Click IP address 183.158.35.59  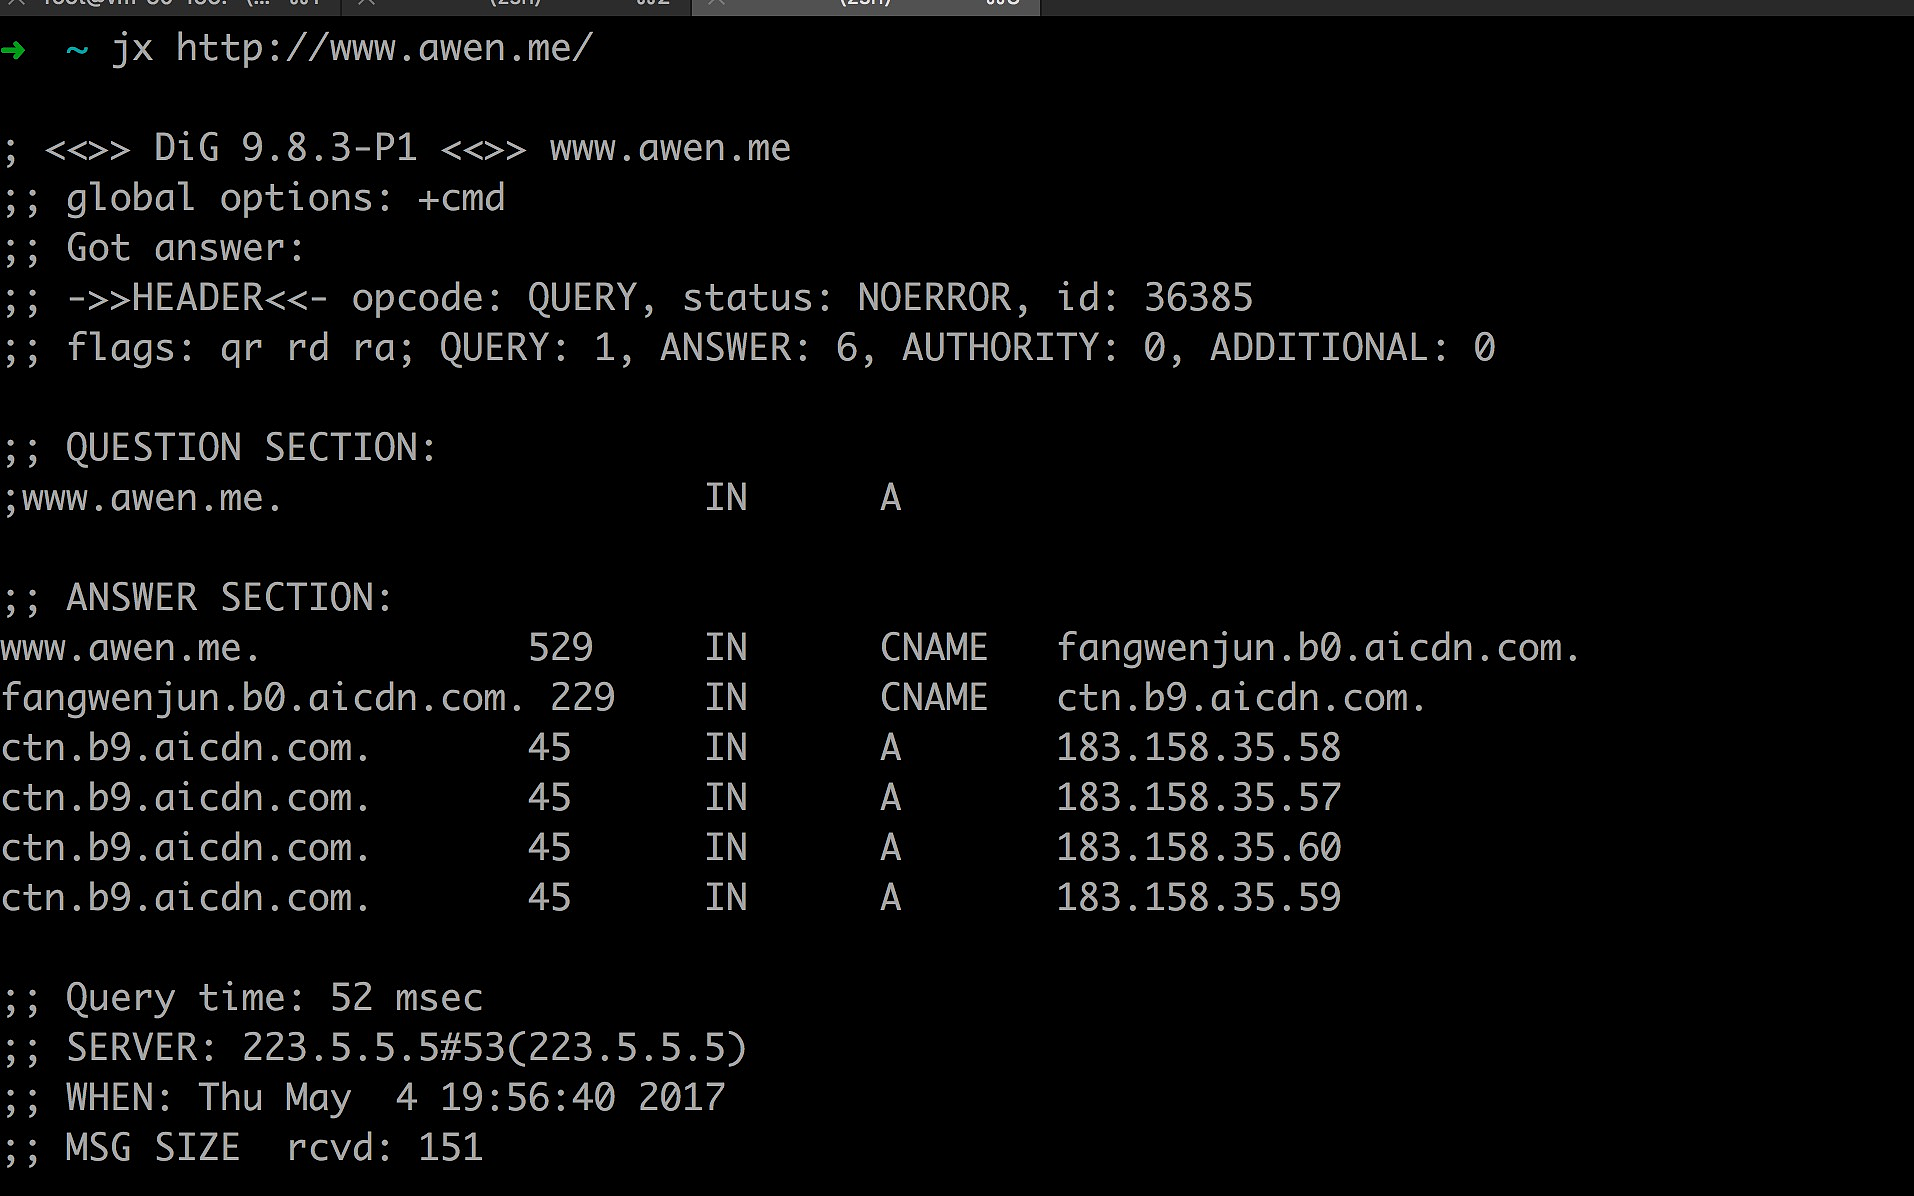click(x=1198, y=898)
